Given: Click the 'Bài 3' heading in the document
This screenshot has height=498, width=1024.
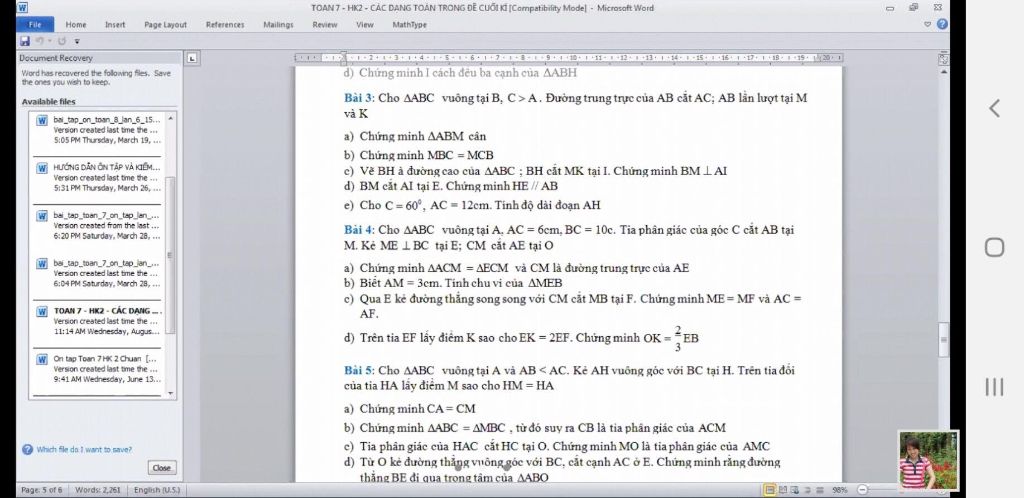Looking at the screenshot, I should [359, 98].
